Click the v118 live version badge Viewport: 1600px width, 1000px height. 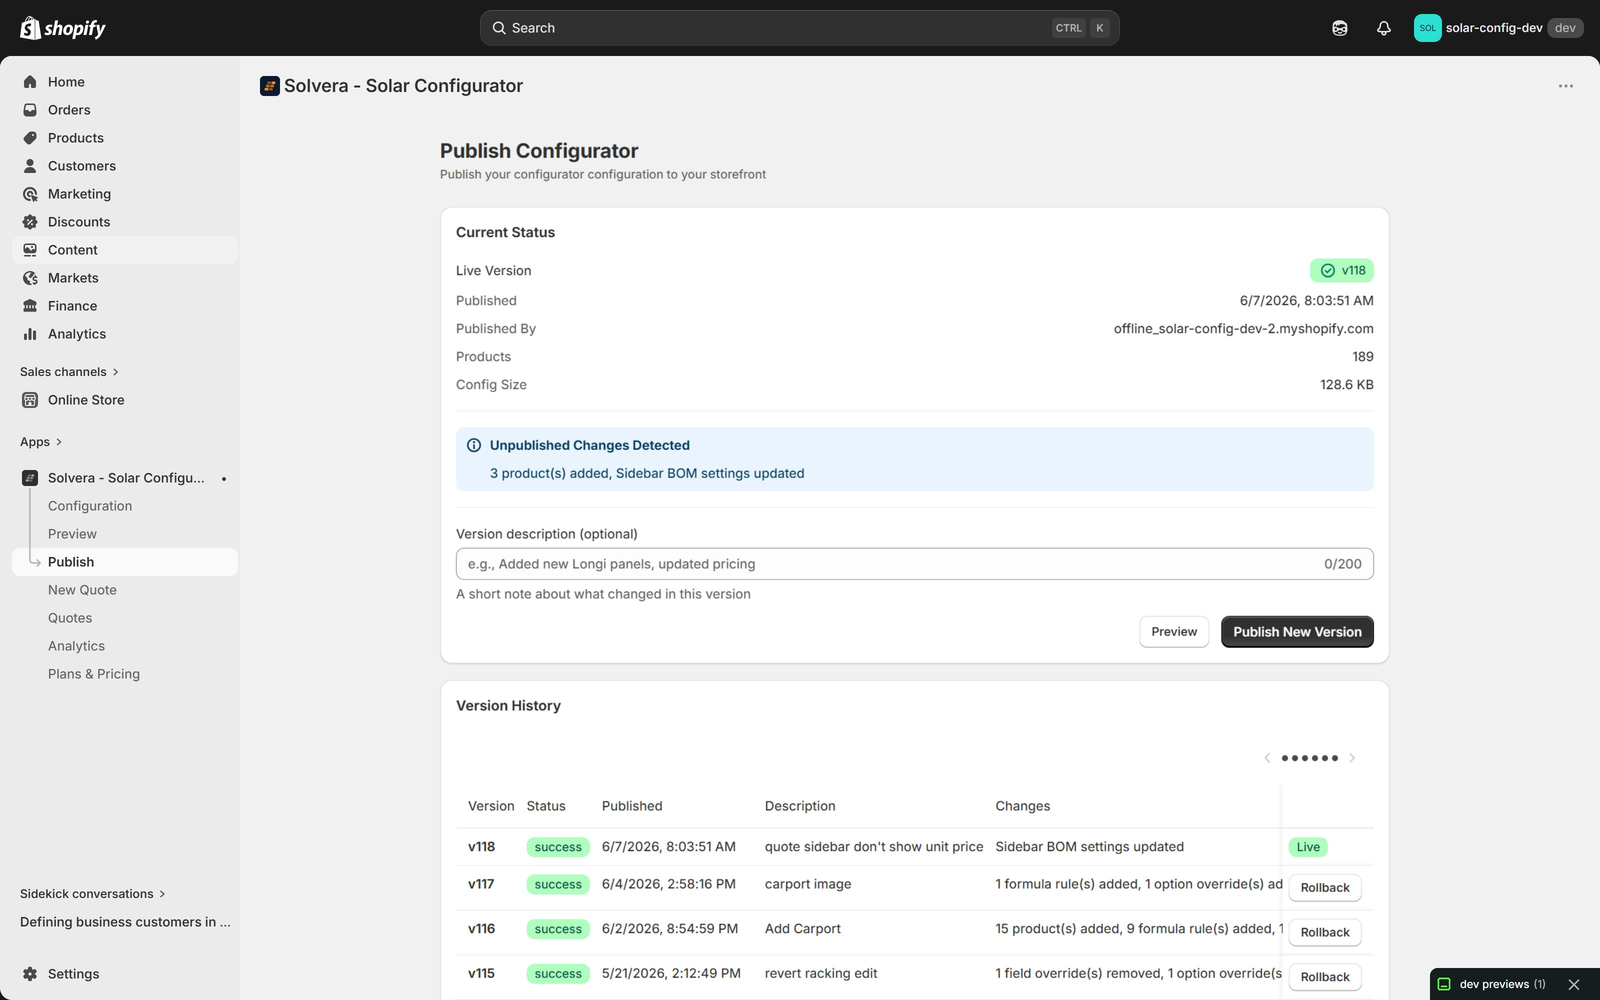(x=1342, y=270)
